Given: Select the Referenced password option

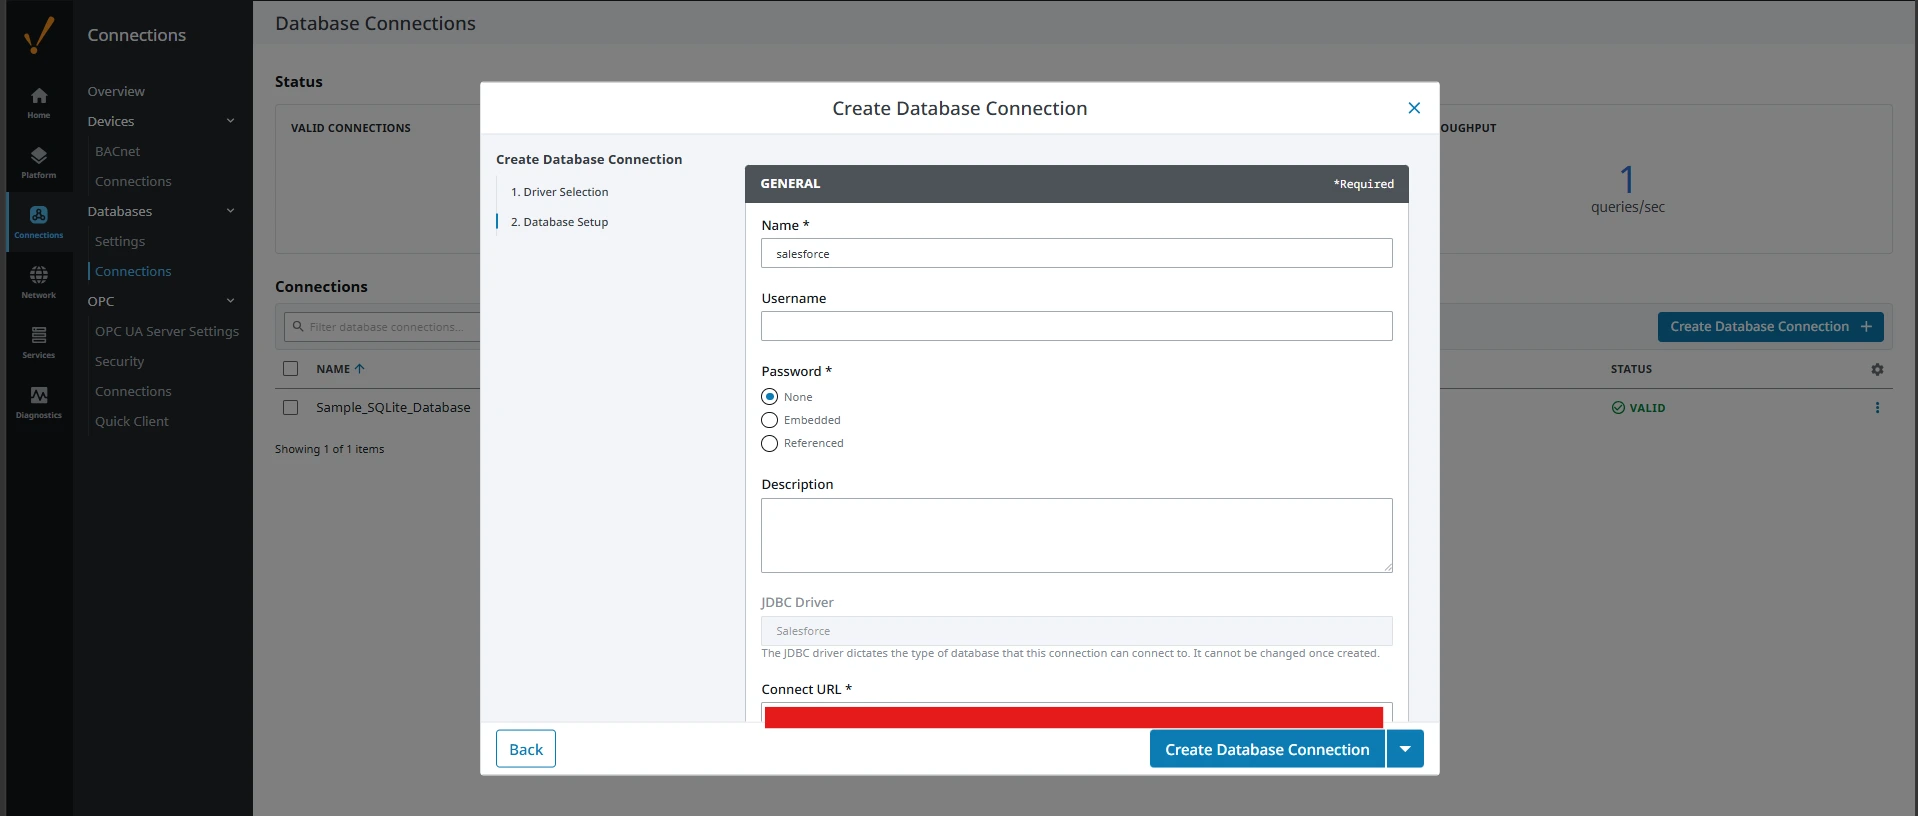Looking at the screenshot, I should (x=769, y=443).
